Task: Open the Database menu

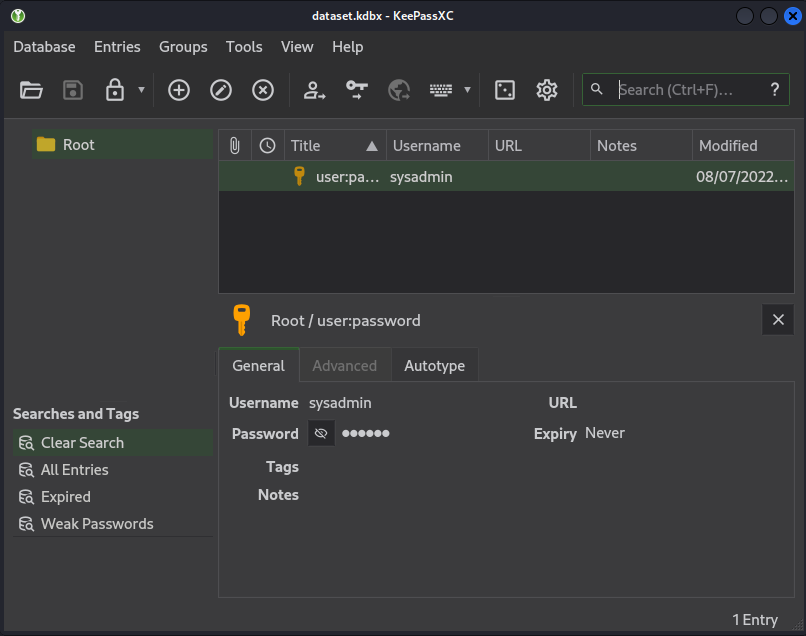Action: point(44,47)
